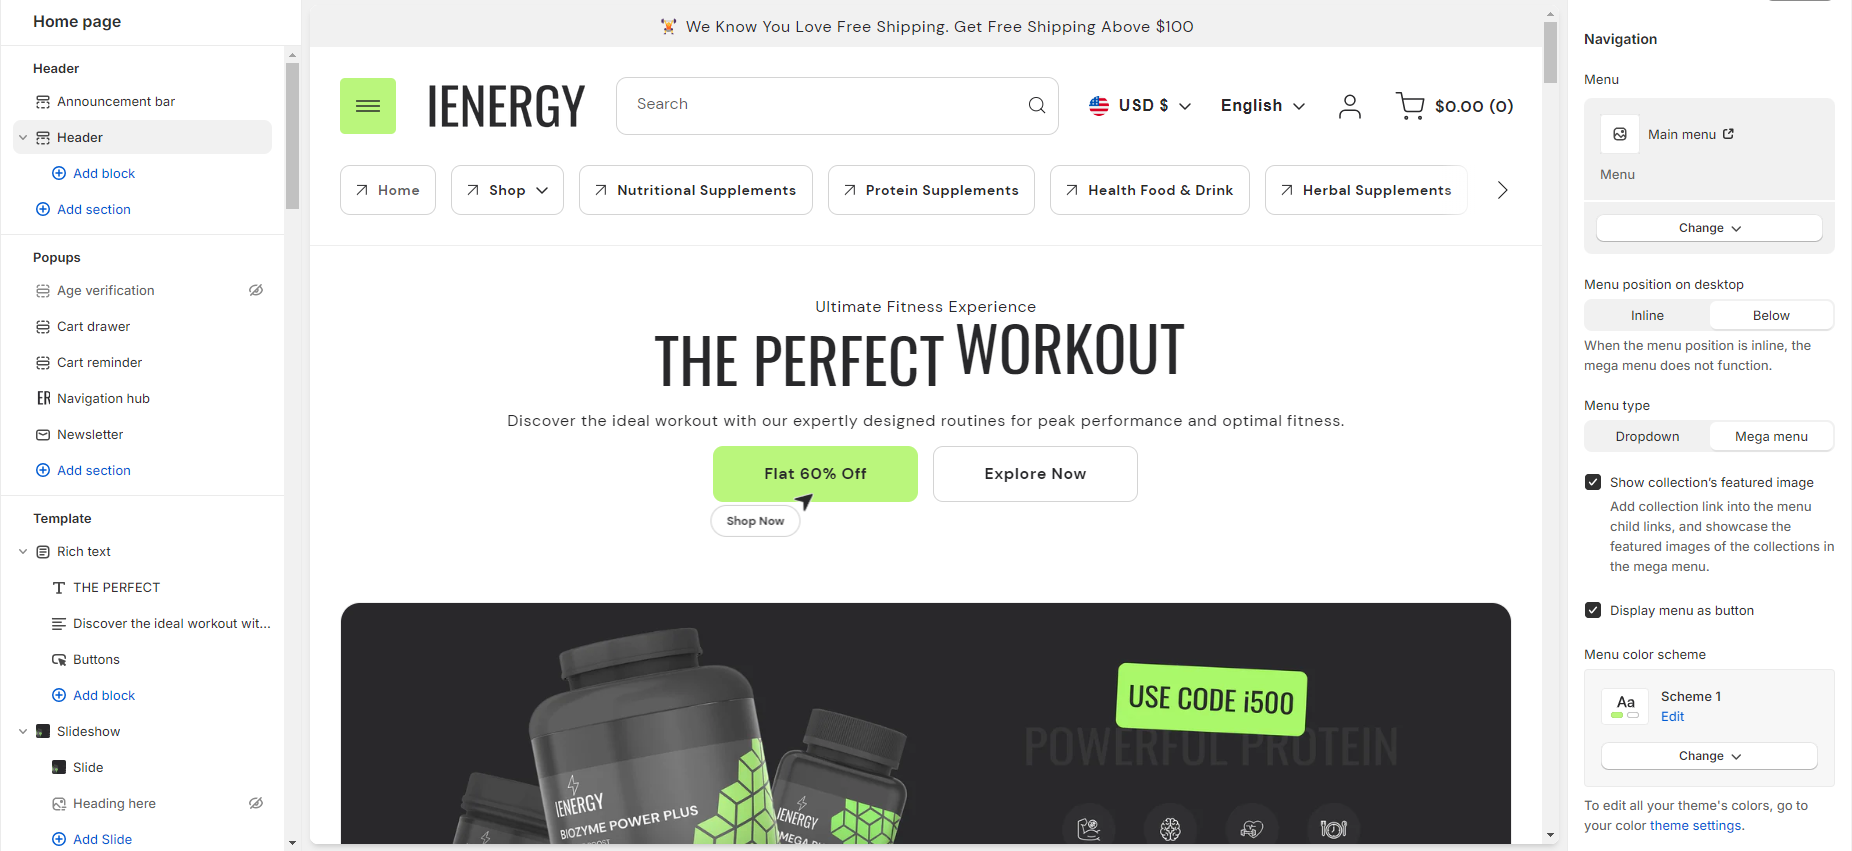Open the USD $ currency dropdown

(1140, 106)
